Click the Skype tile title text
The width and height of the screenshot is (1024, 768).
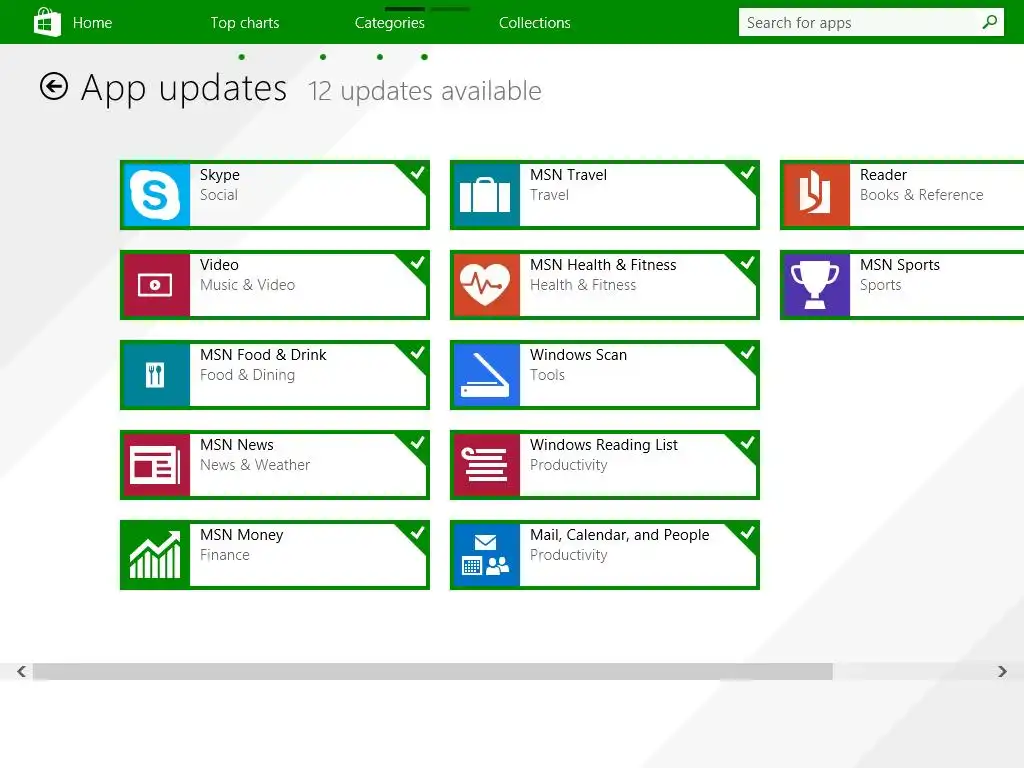click(x=219, y=175)
